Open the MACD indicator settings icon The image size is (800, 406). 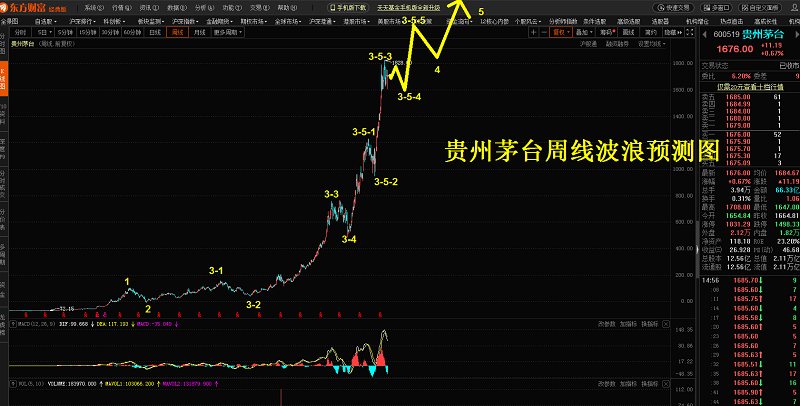tap(13, 324)
